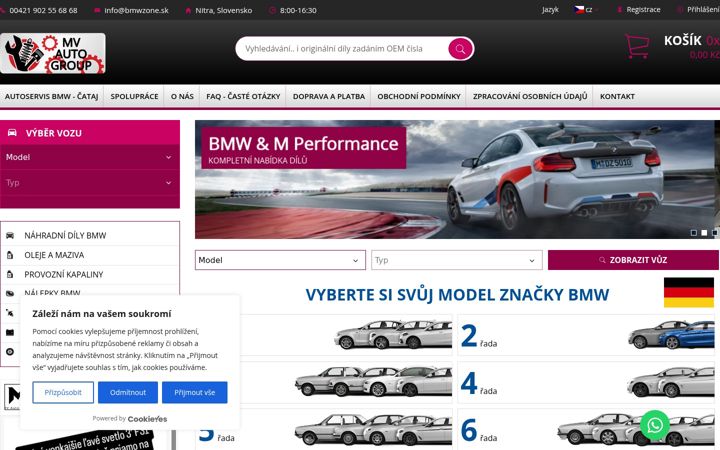Open the Spolupráce menu item

(x=134, y=96)
